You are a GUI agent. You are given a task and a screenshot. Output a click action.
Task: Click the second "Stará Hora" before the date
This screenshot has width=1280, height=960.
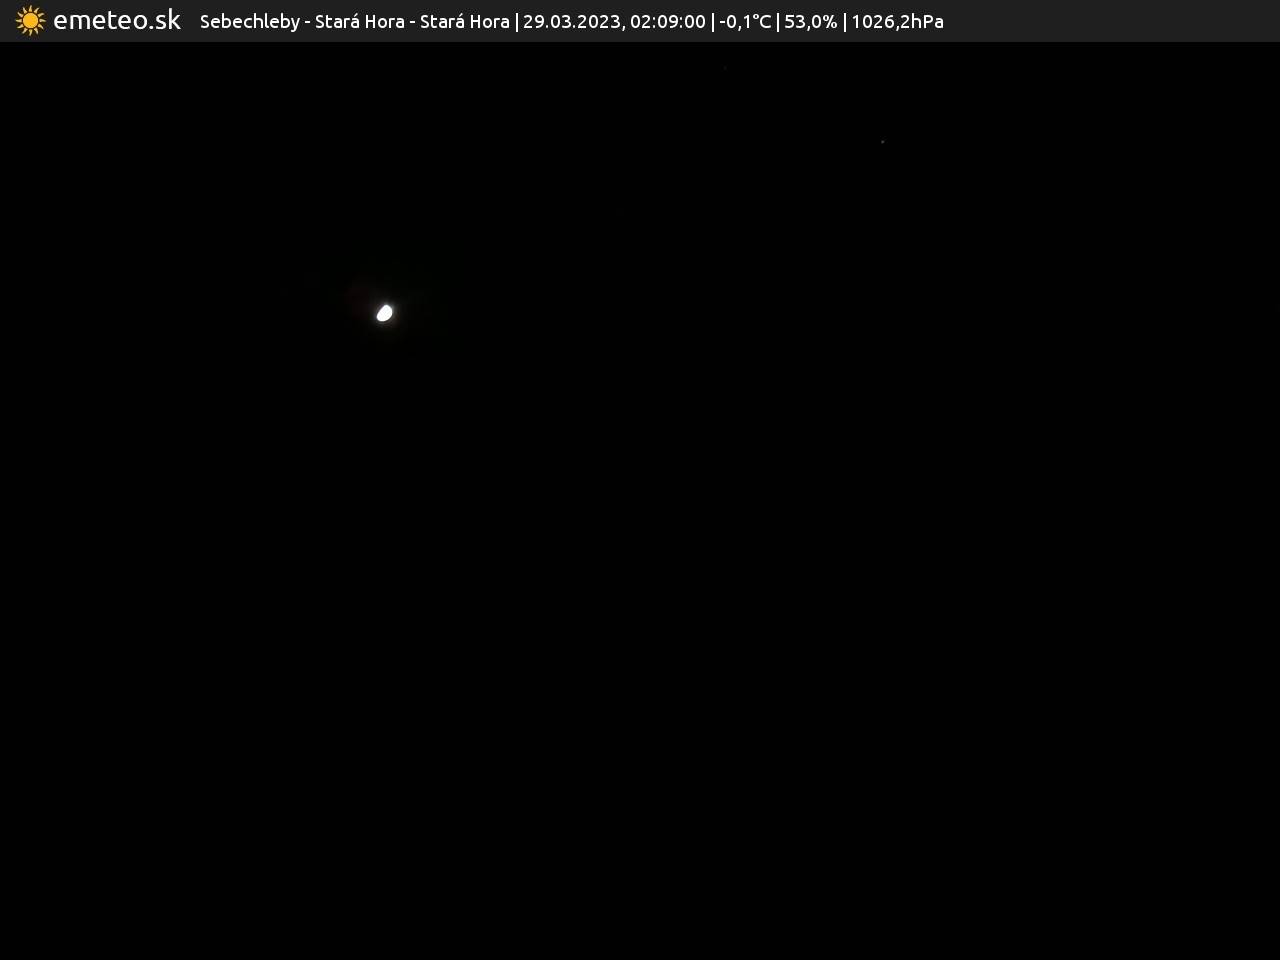click(464, 22)
